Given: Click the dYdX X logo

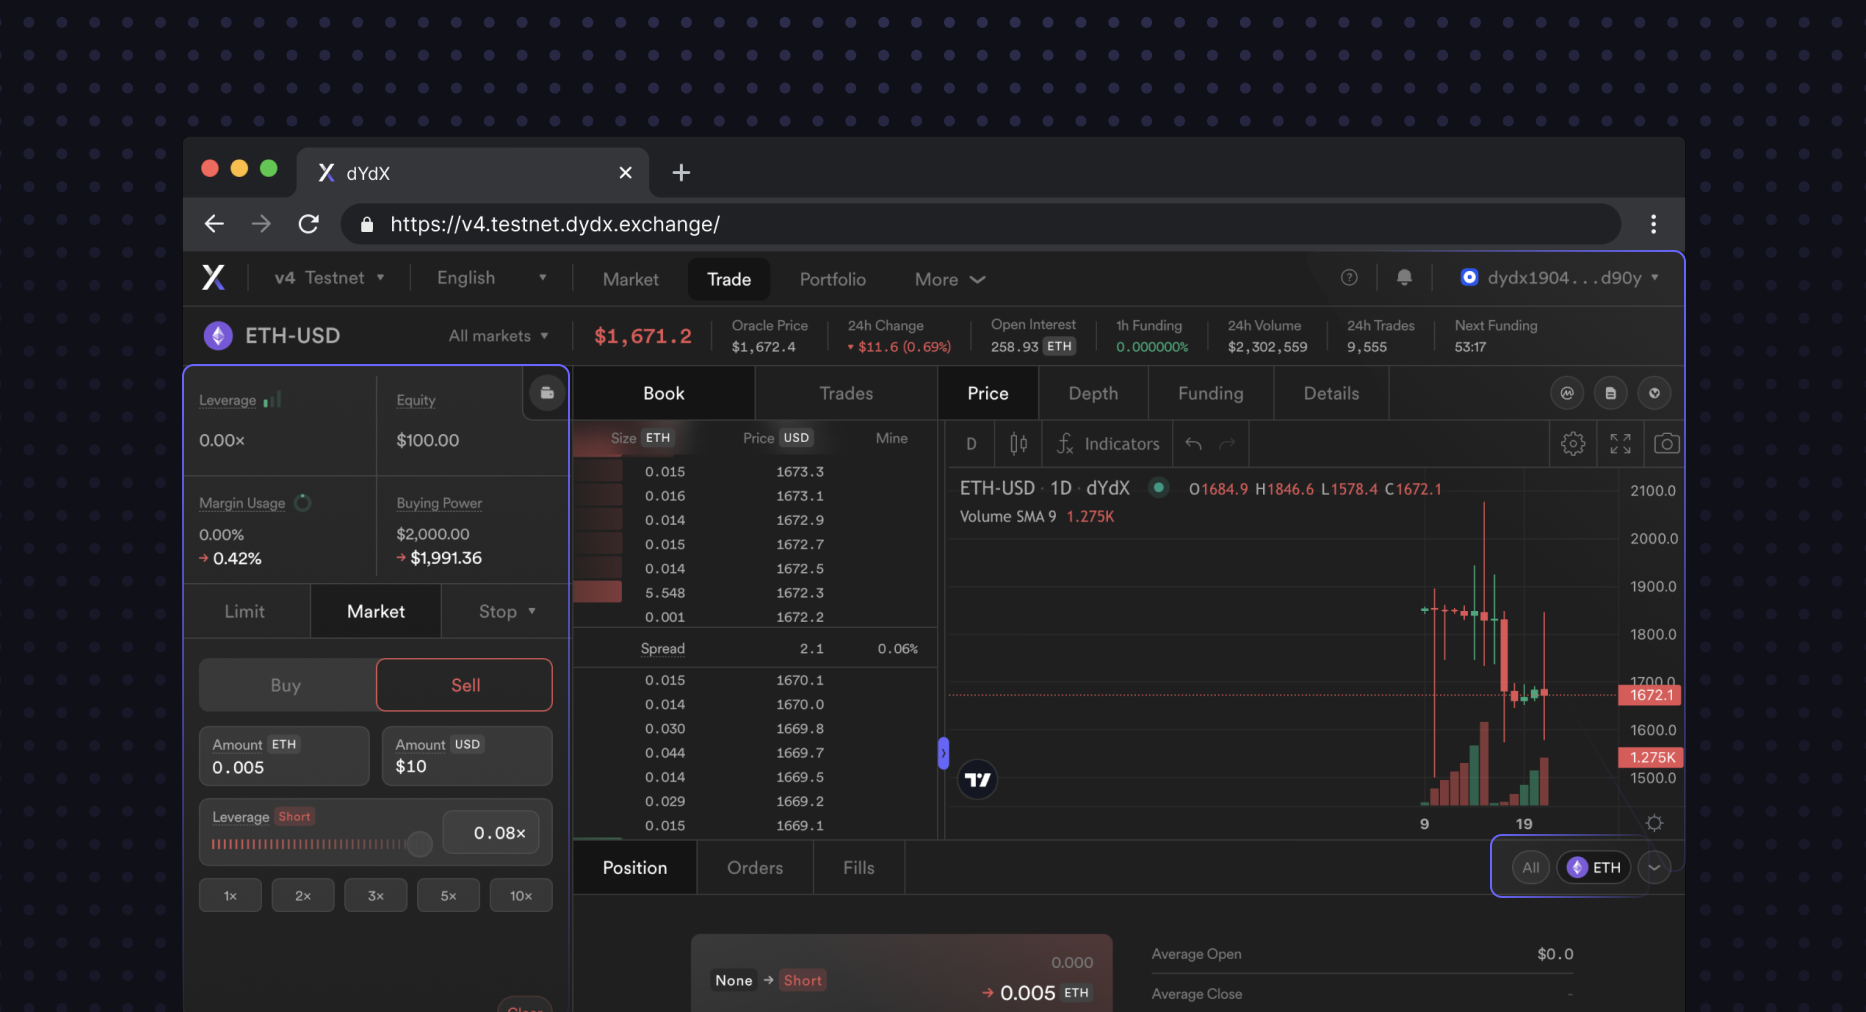Looking at the screenshot, I should point(213,278).
